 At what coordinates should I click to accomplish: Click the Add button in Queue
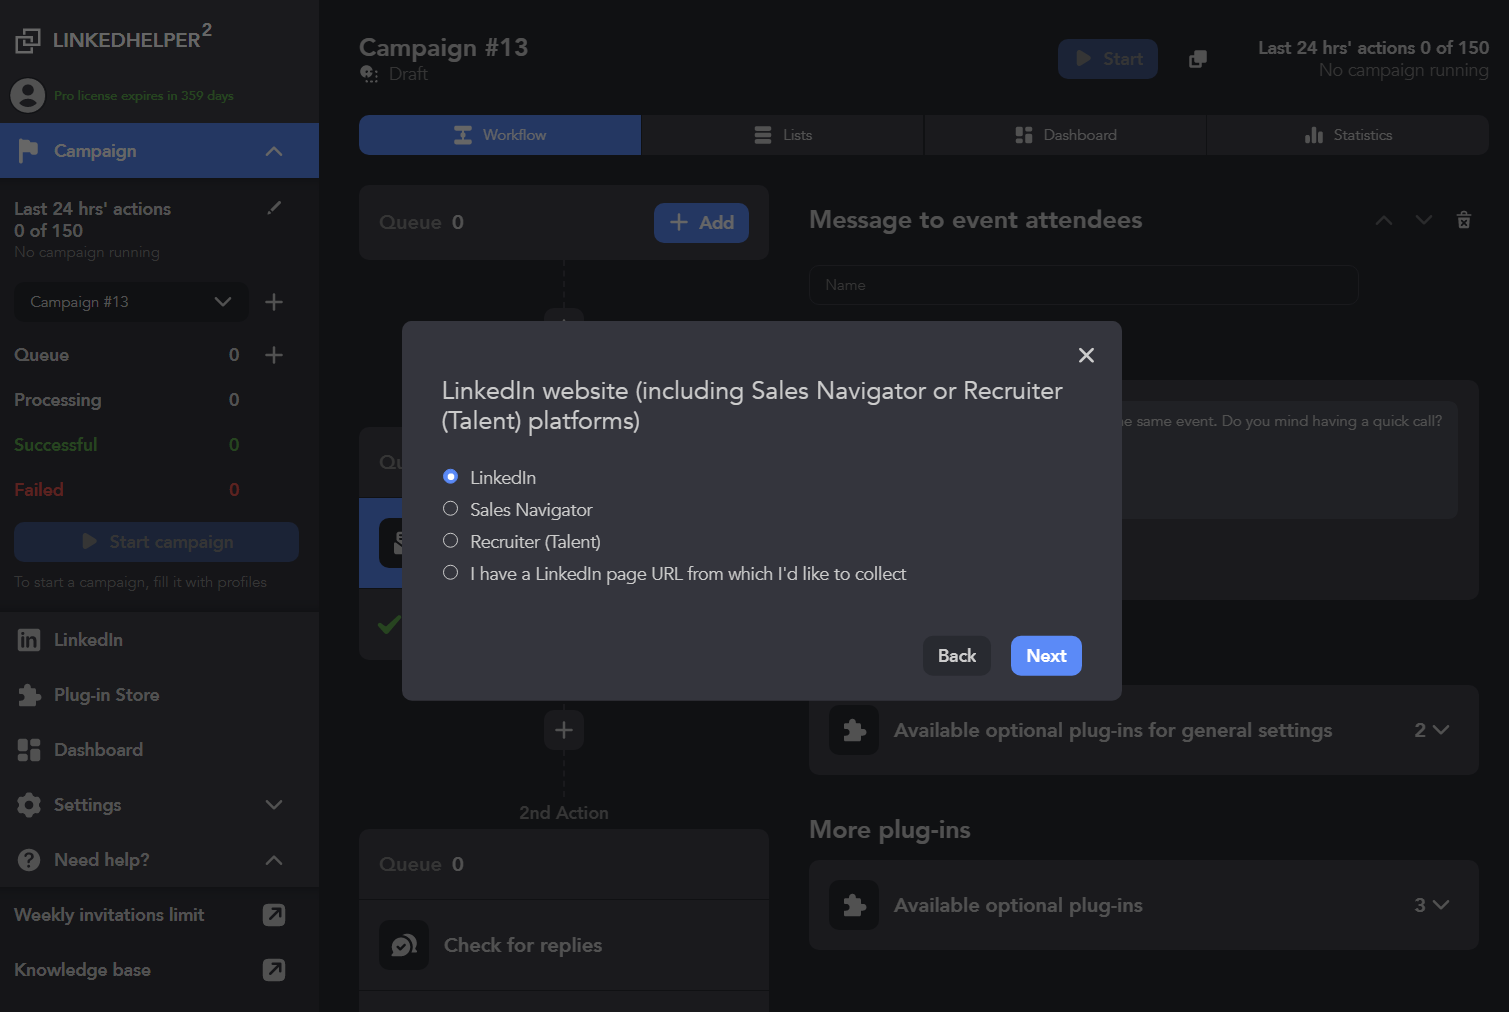[701, 223]
